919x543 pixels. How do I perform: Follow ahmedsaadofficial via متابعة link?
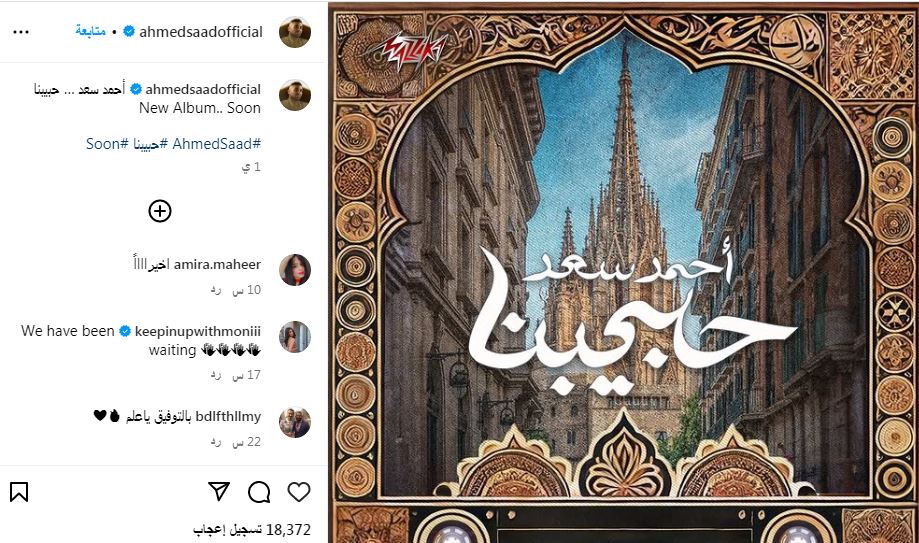click(x=90, y=31)
